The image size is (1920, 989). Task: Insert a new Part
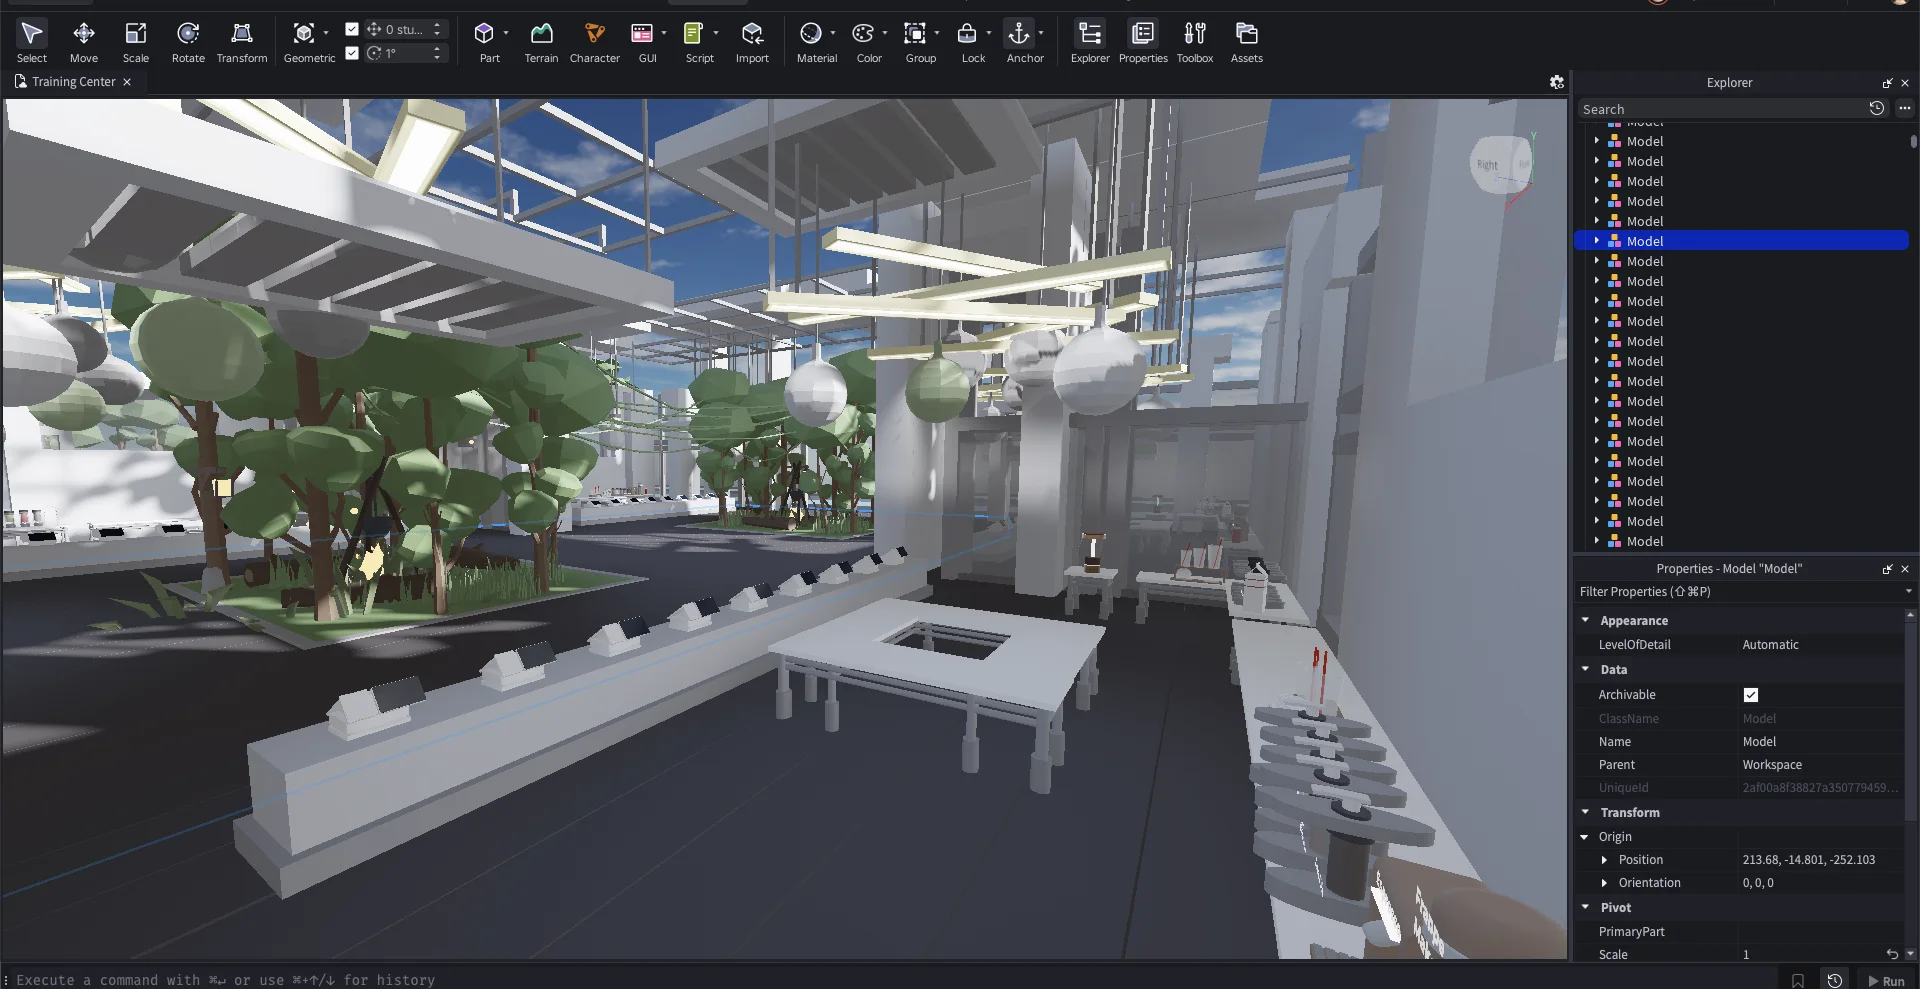pos(484,43)
